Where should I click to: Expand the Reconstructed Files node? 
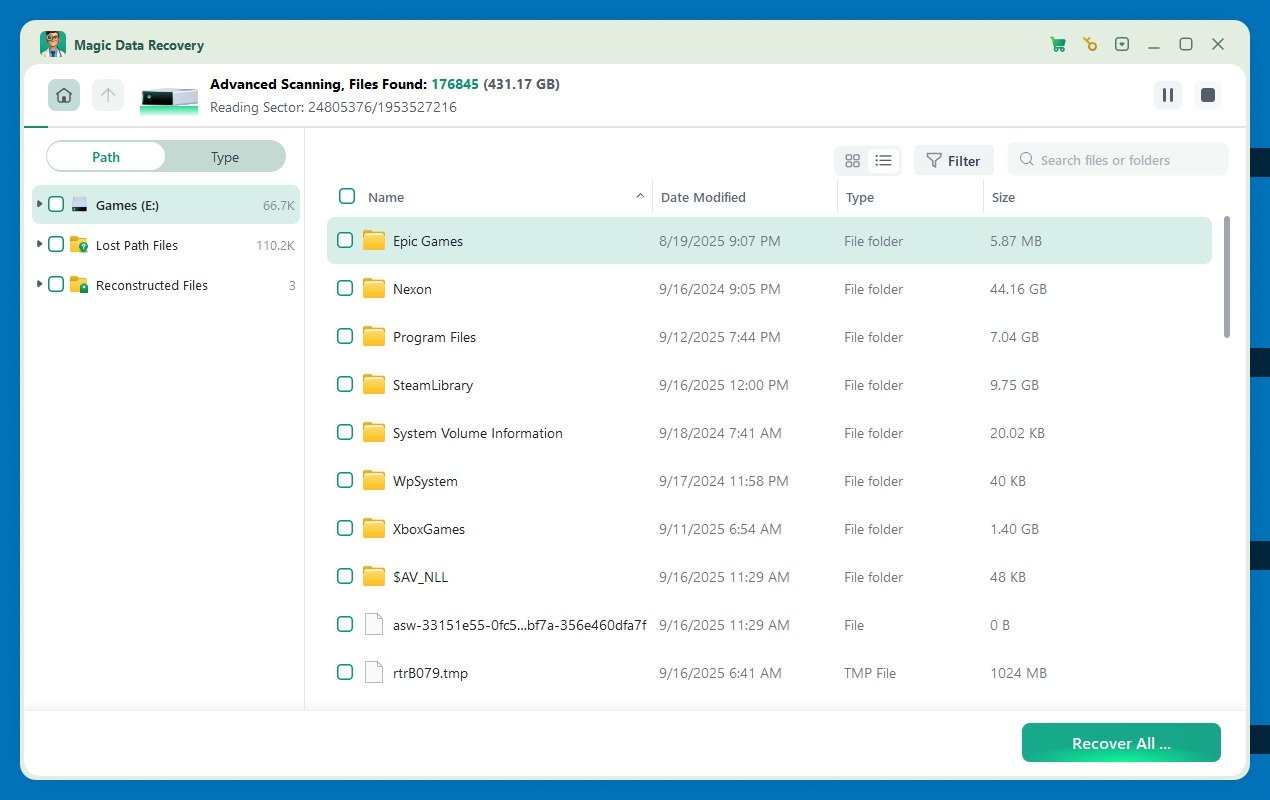coord(42,285)
